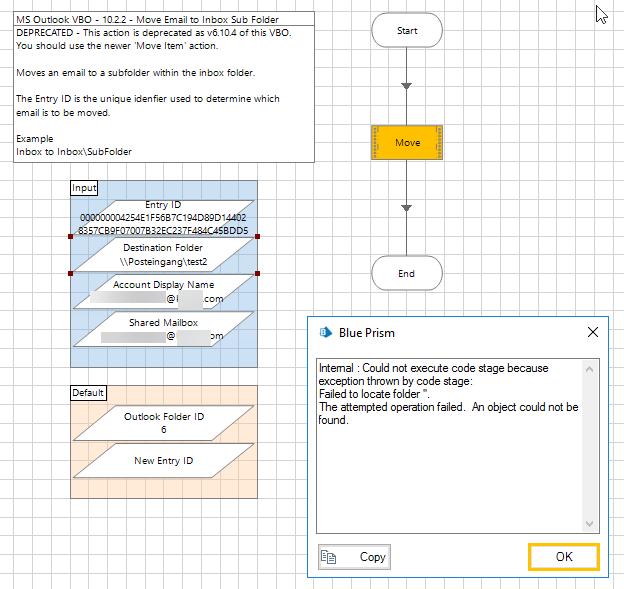Select the Shared Mailbox data item

tap(163, 329)
